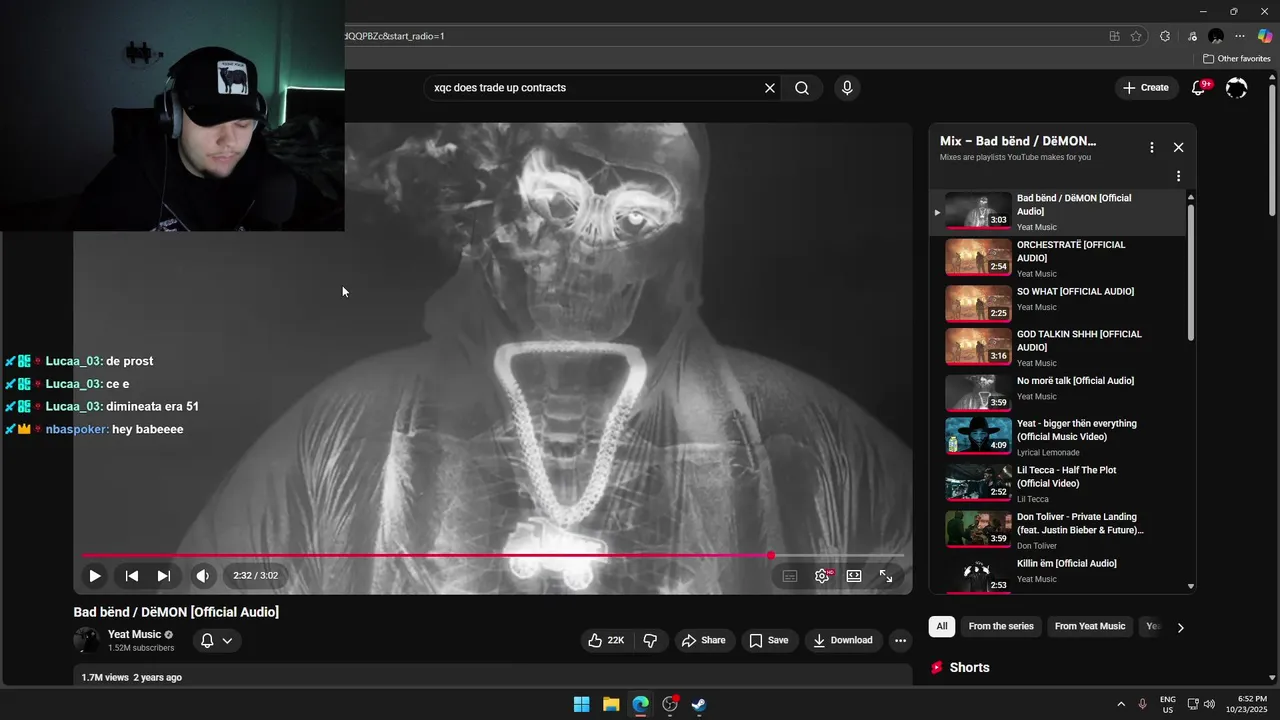1280x720 pixels.
Task: Open Yeat Music channel avatar
Action: coord(87,641)
